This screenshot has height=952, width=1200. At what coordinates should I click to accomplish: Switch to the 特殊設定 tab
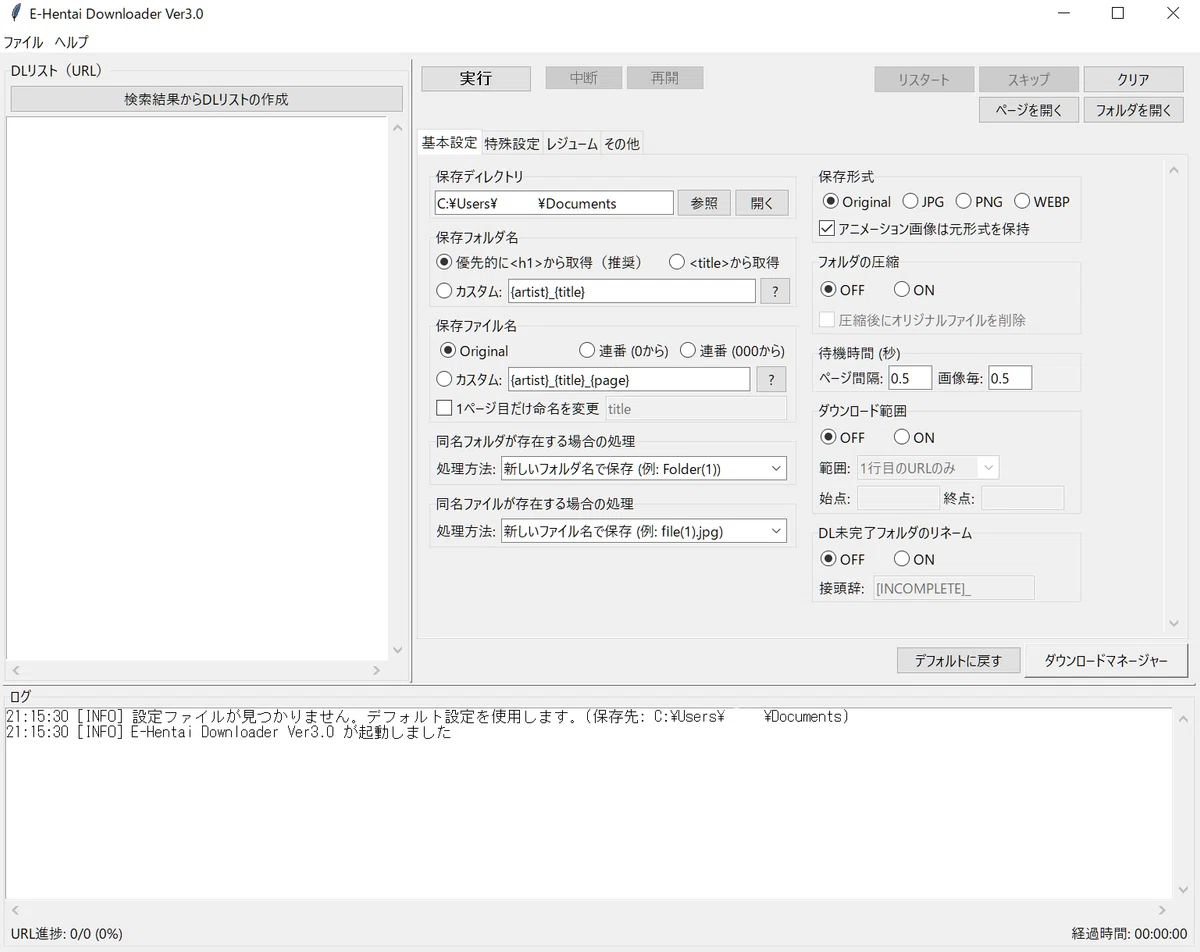tap(512, 144)
